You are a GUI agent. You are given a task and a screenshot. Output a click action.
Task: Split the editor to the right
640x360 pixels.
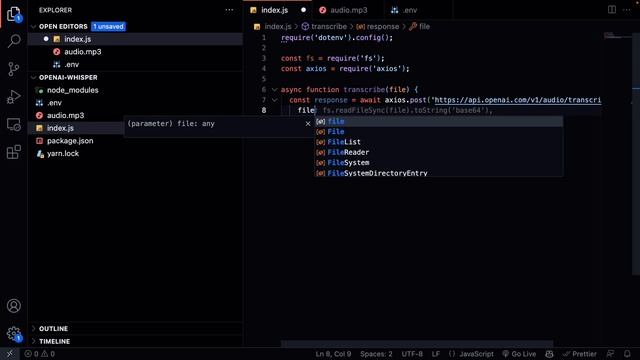click(611, 9)
